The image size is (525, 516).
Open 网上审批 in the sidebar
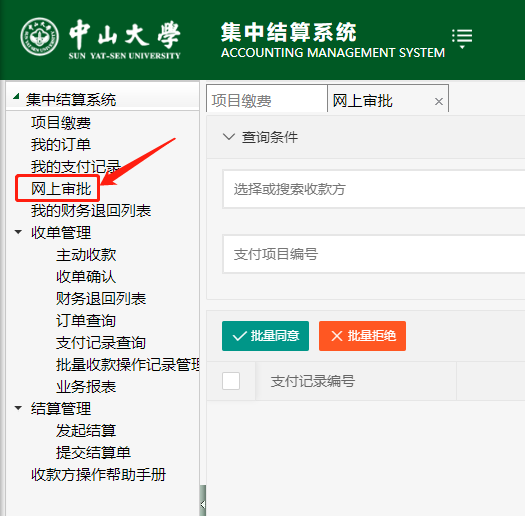coord(61,189)
